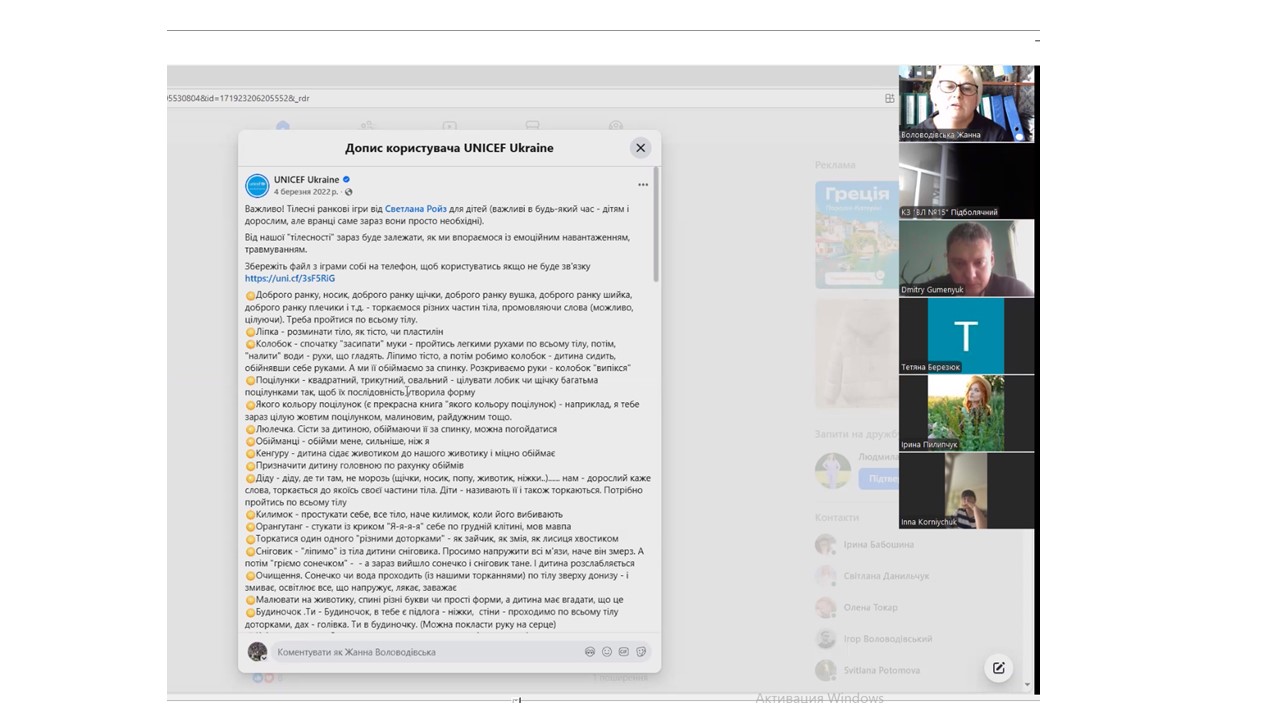Select Ірина Пилипчук participant video

[966, 413]
